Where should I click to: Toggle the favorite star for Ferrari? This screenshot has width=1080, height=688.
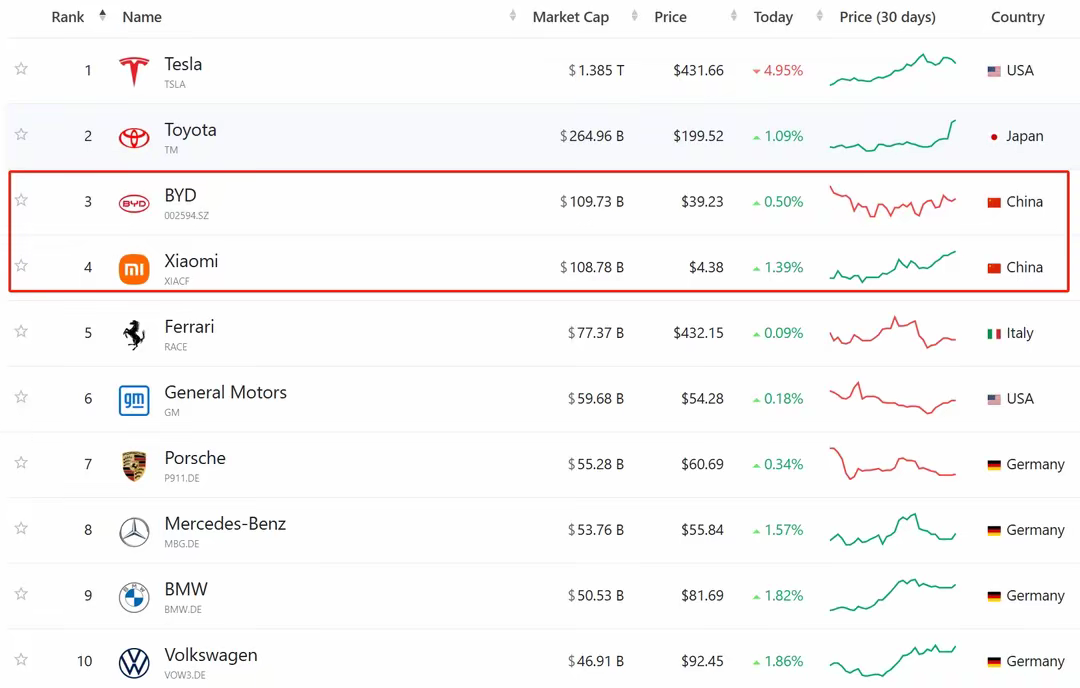21,332
